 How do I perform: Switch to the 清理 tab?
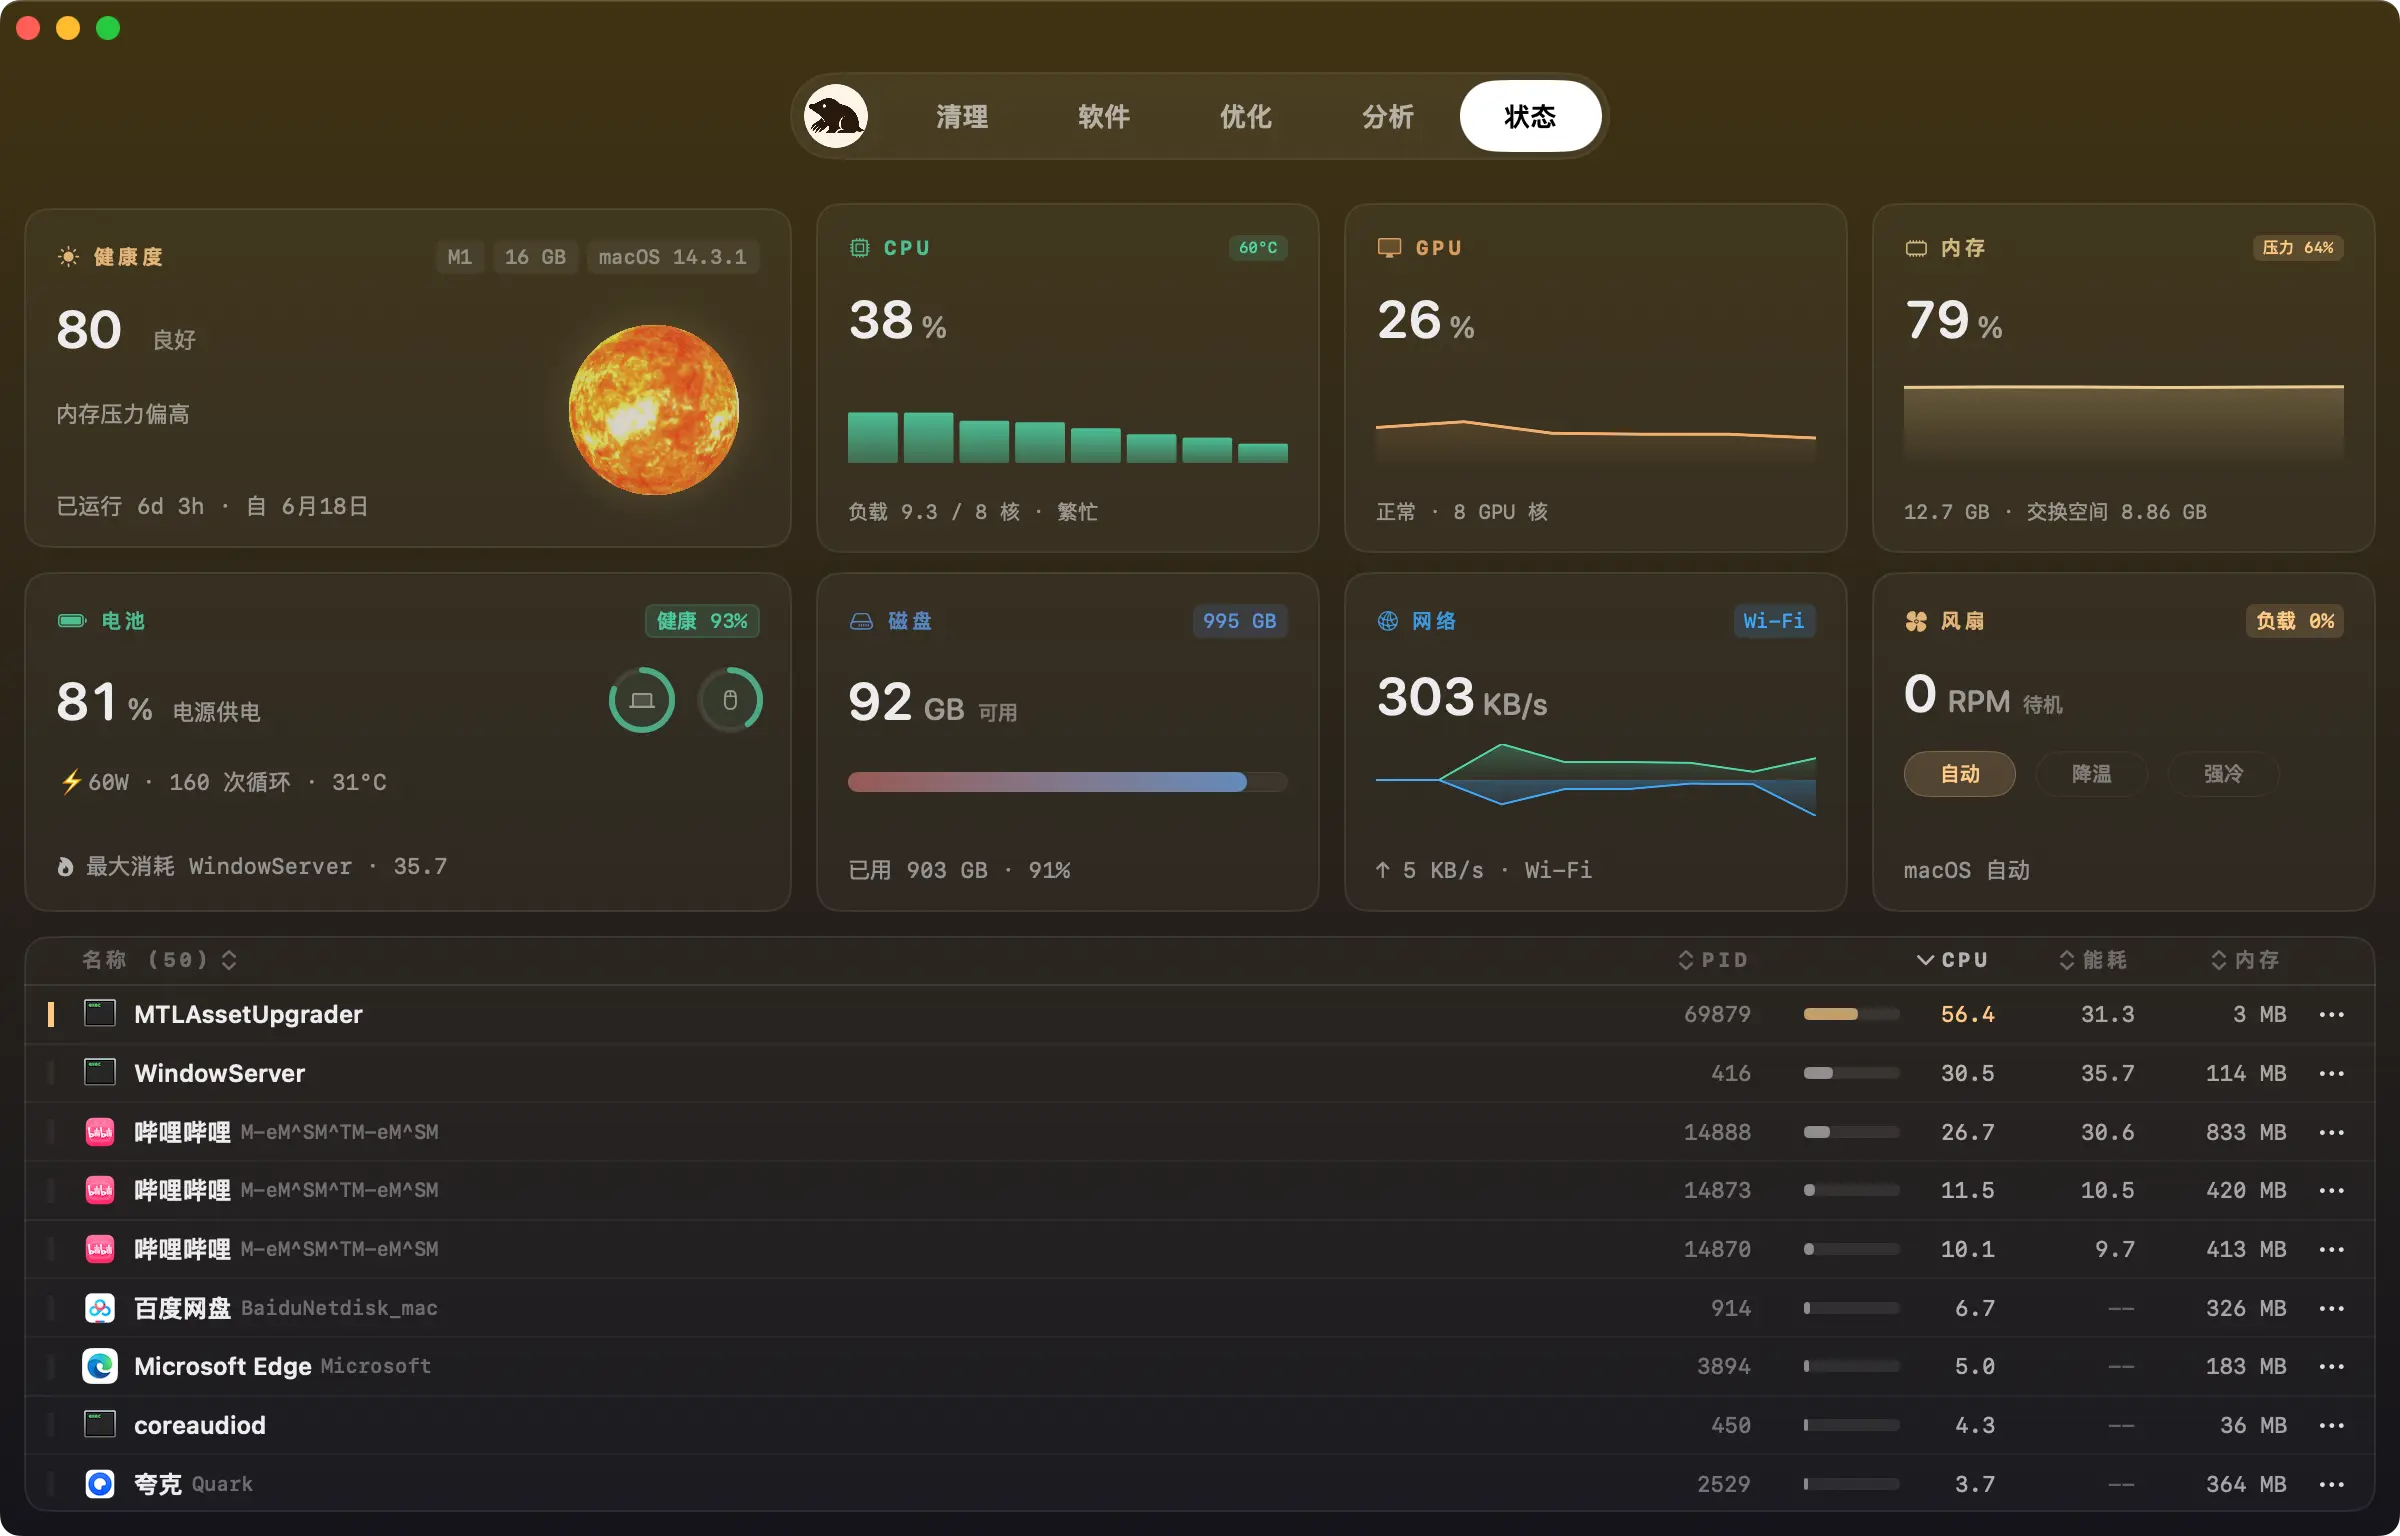coord(962,117)
